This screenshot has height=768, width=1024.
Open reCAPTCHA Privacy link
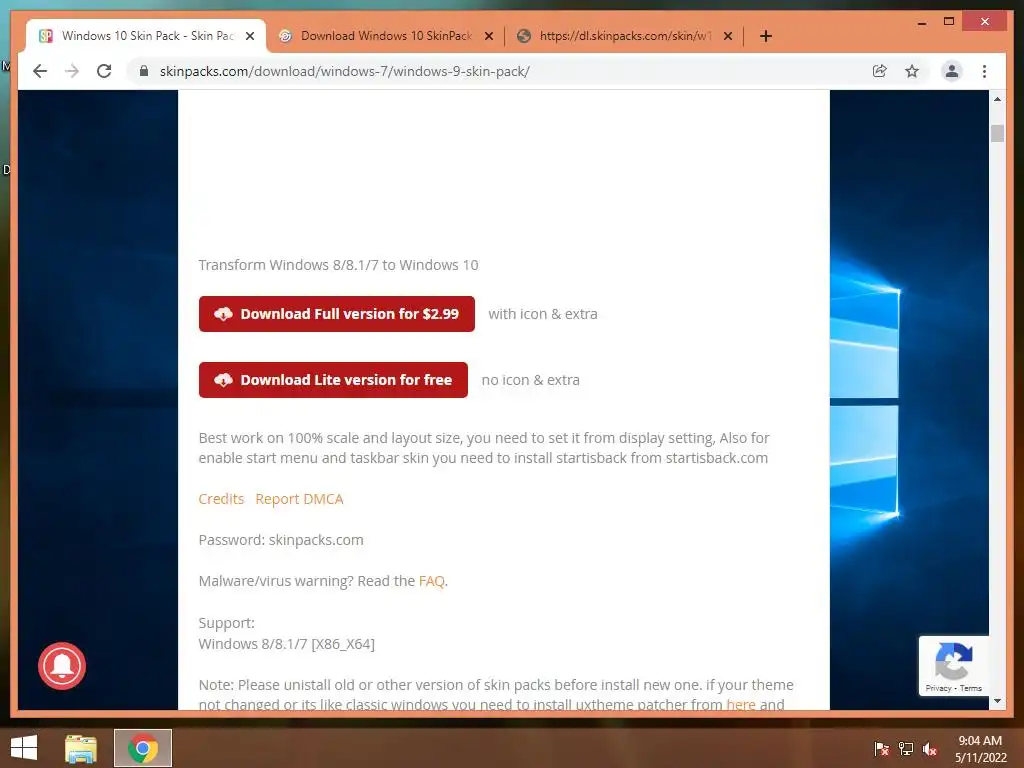(938, 688)
